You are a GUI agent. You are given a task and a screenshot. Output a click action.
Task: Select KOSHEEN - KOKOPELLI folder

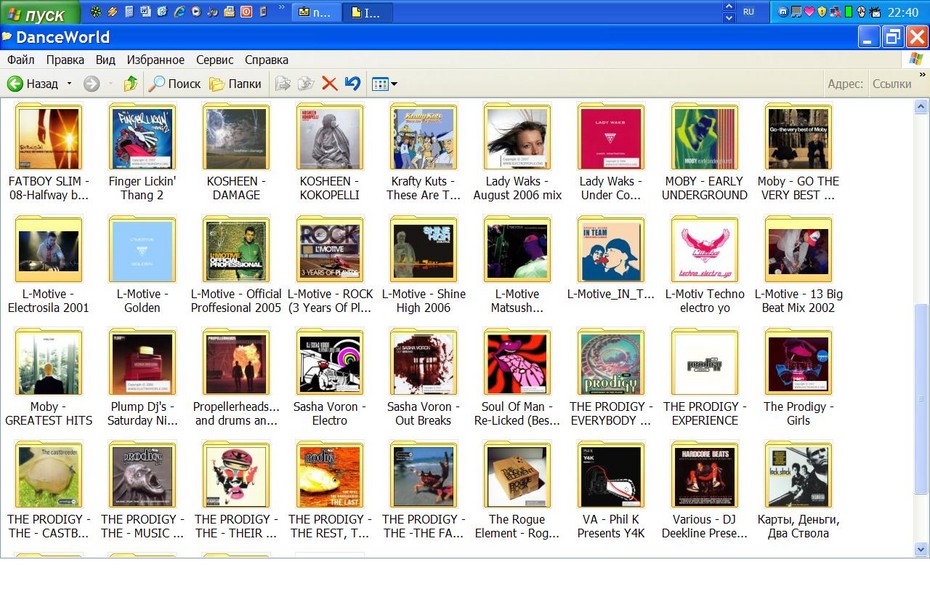click(x=329, y=153)
